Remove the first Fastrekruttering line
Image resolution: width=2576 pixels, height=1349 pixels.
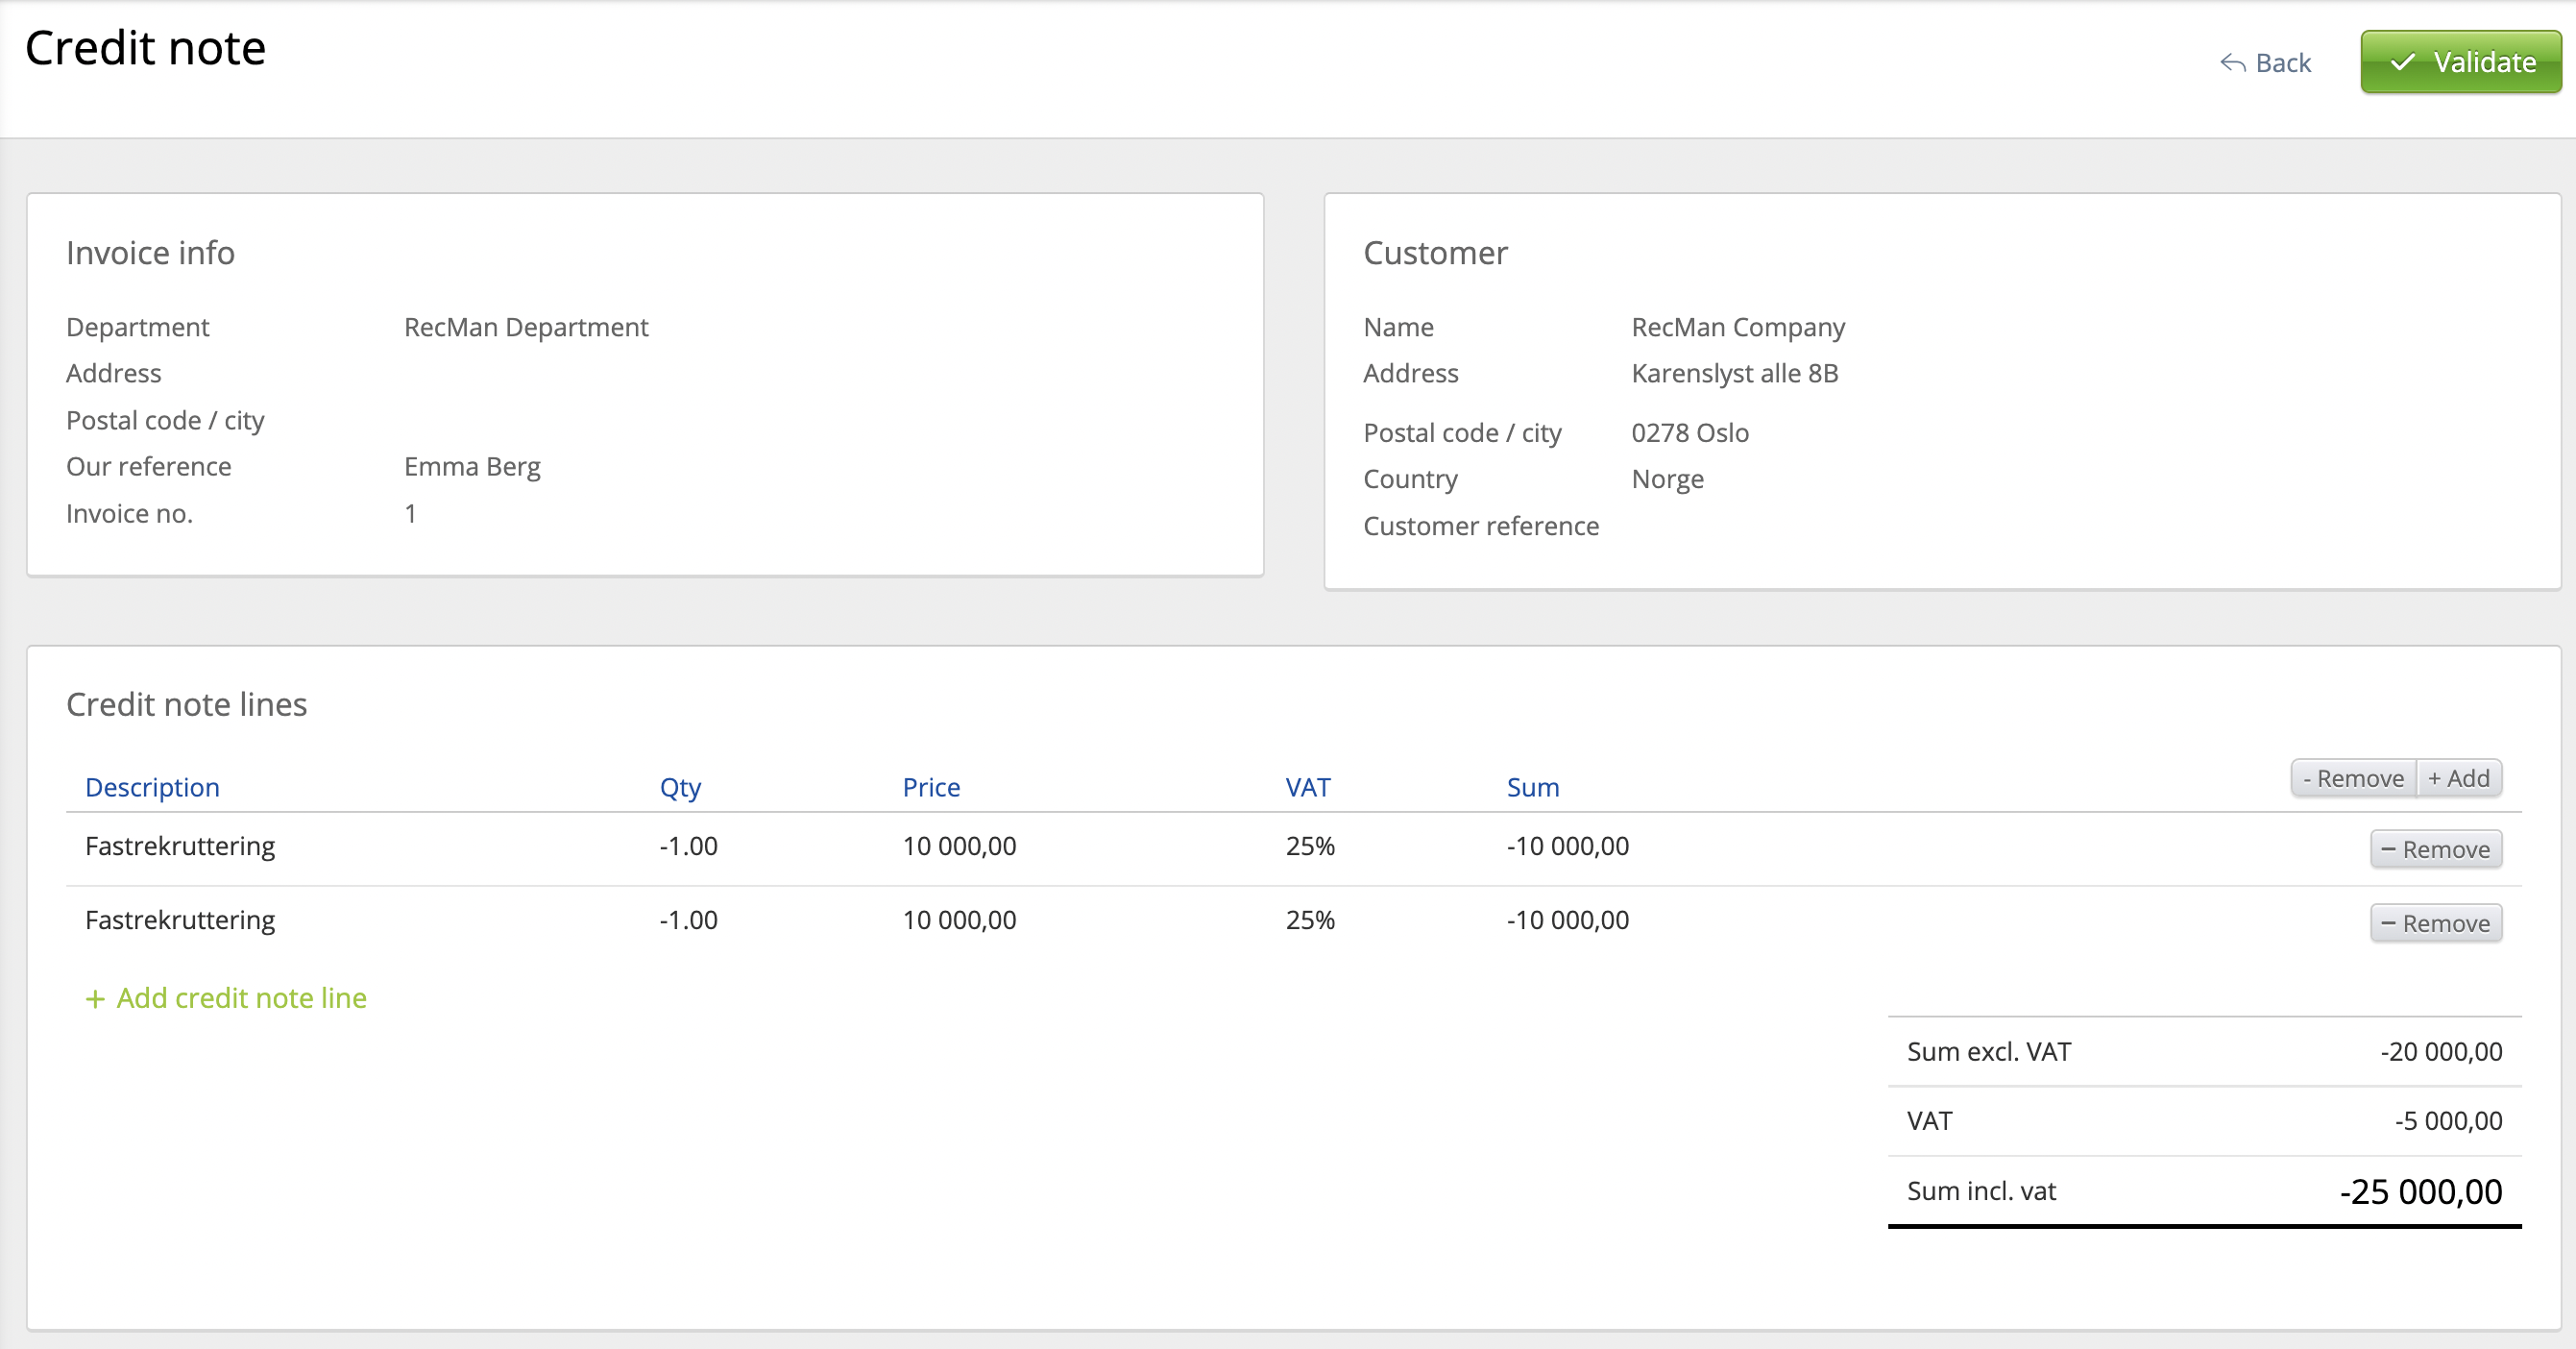(x=2435, y=849)
